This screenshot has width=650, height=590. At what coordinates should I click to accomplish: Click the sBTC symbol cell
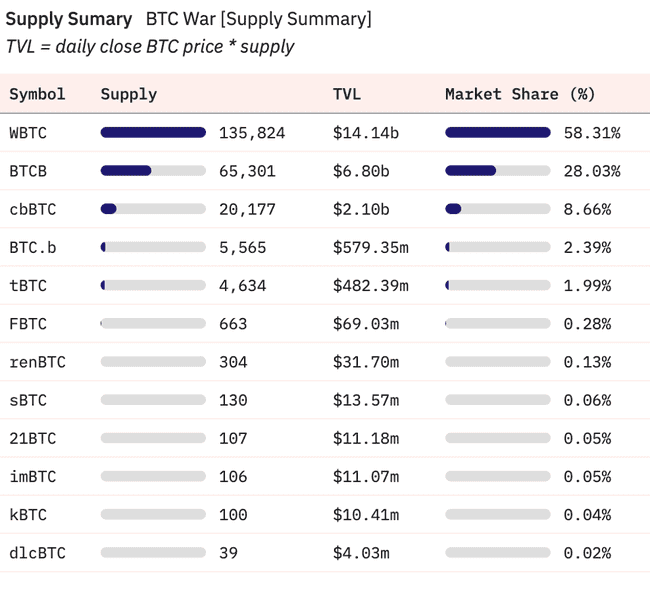coord(28,400)
